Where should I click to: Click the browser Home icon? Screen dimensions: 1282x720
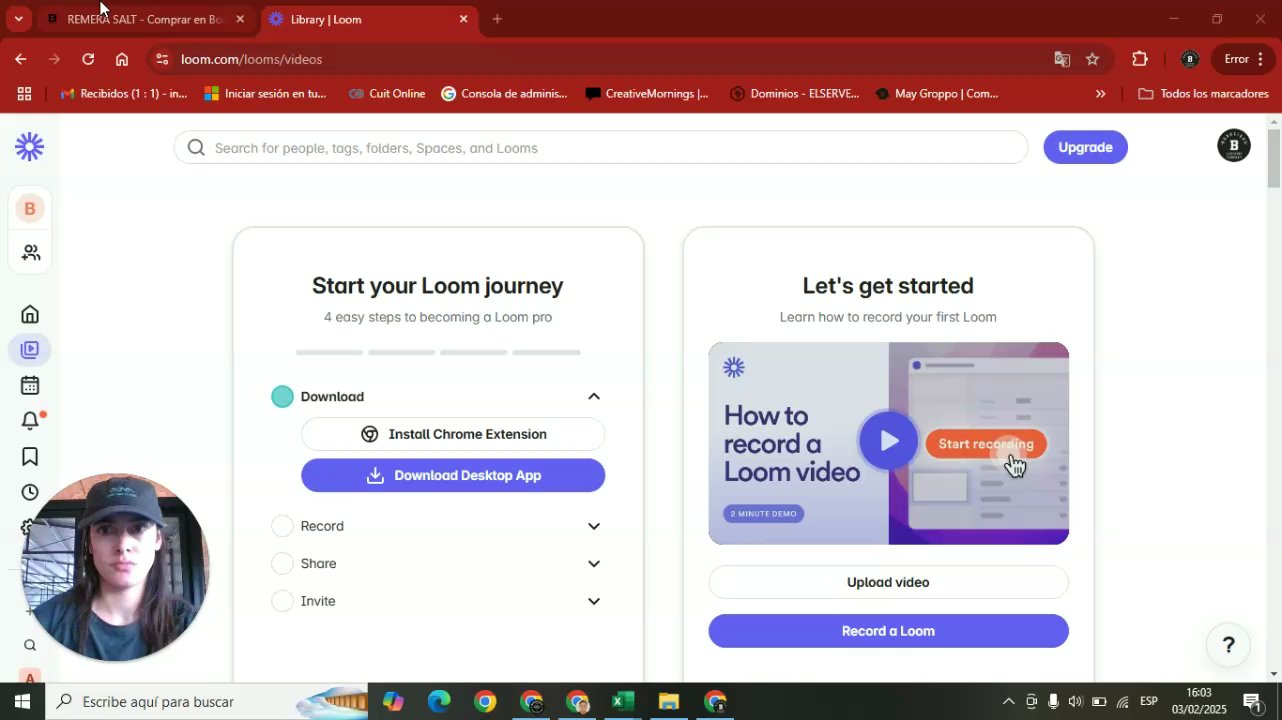[x=122, y=59]
